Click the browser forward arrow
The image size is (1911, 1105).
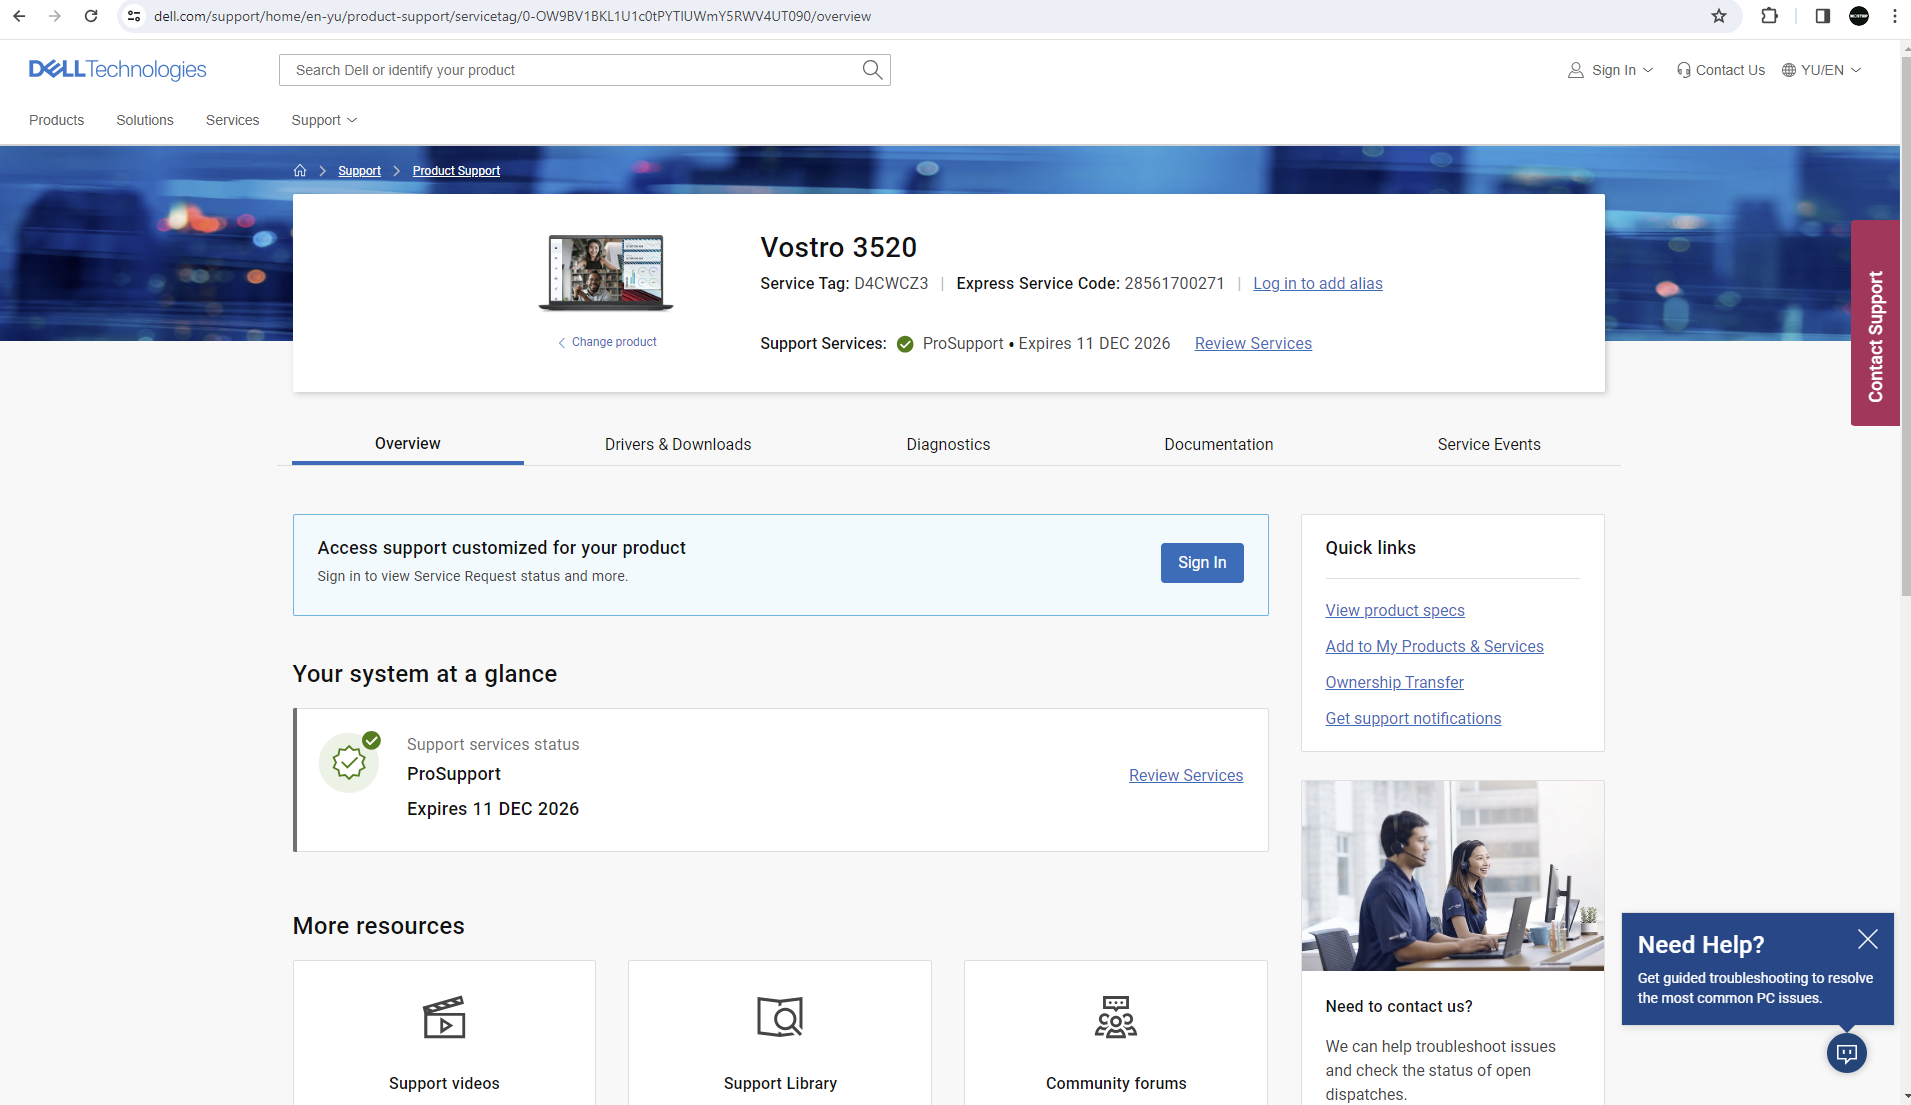(55, 16)
